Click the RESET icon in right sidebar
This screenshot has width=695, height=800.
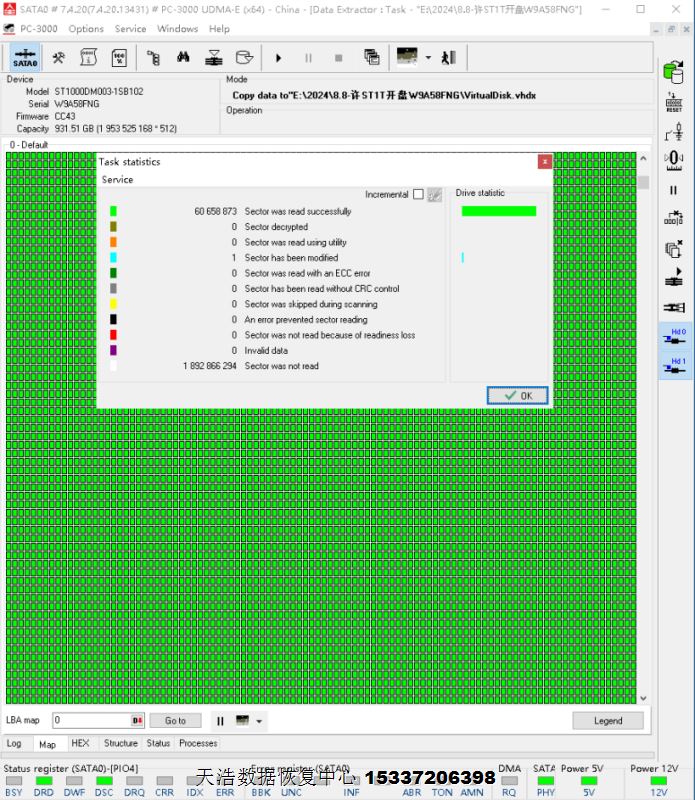click(x=674, y=100)
